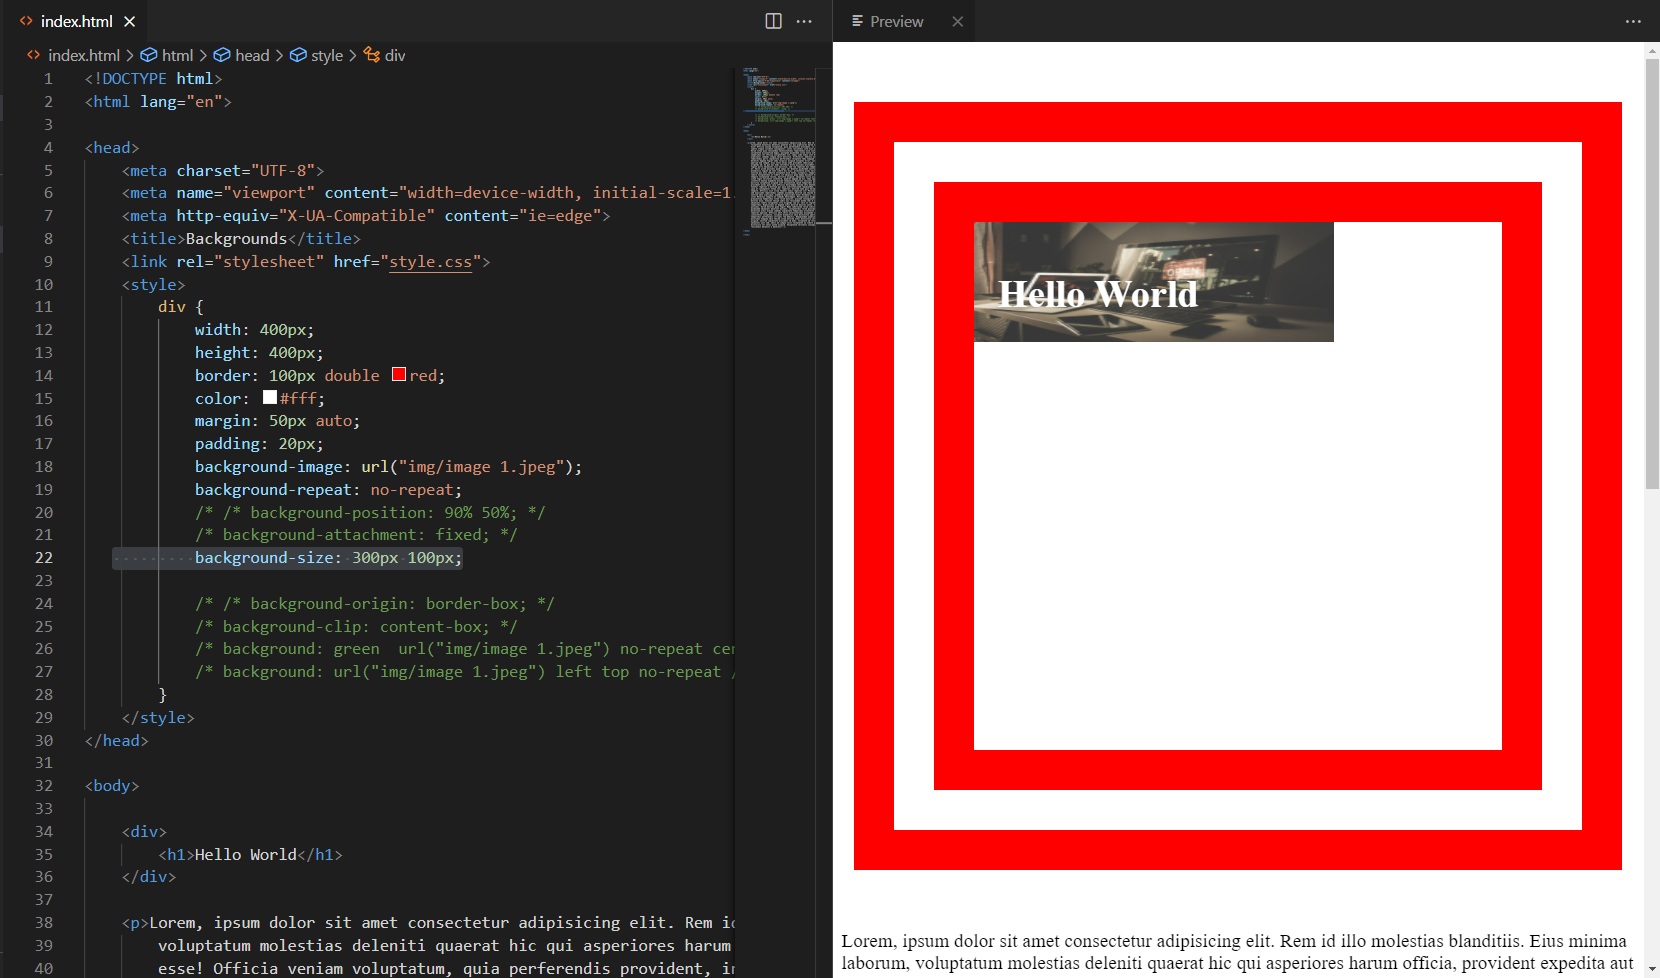The width and height of the screenshot is (1660, 978).
Task: Open the style.css link in code
Action: (x=430, y=262)
